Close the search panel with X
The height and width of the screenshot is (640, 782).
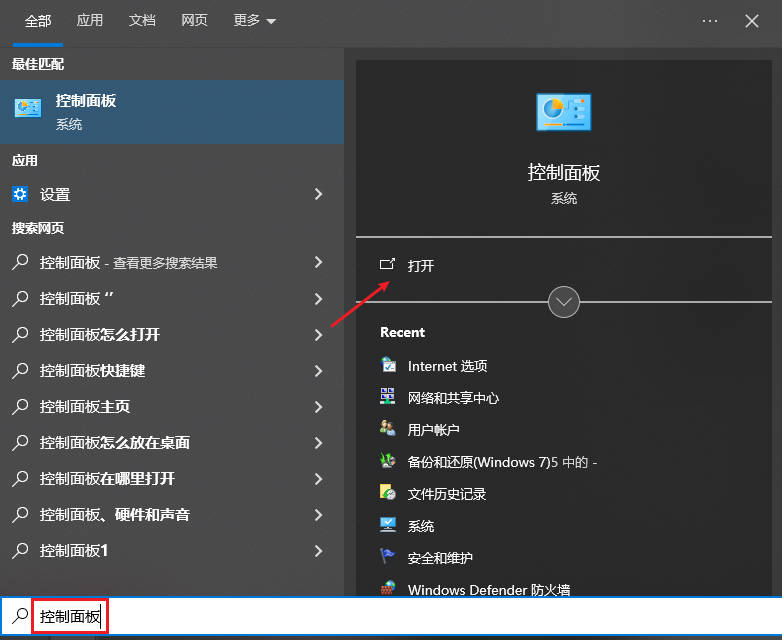[752, 21]
